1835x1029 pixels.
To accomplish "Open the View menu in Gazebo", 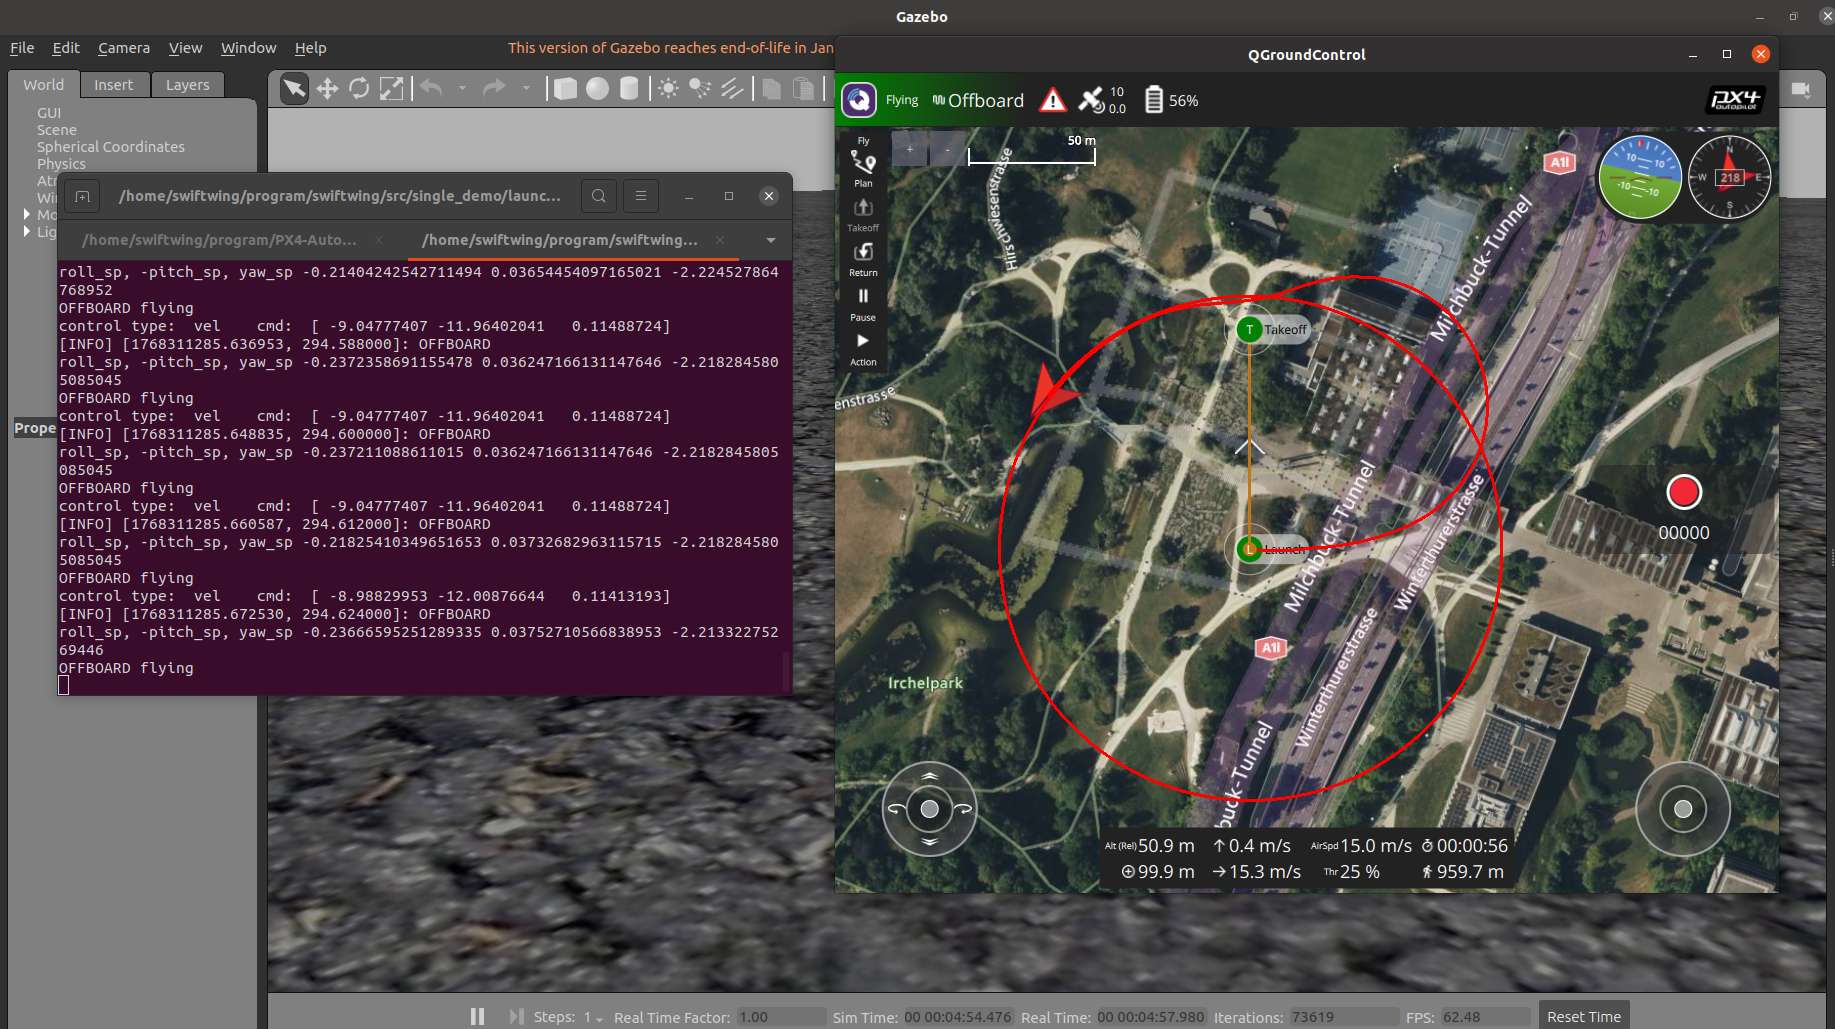I will tap(185, 48).
